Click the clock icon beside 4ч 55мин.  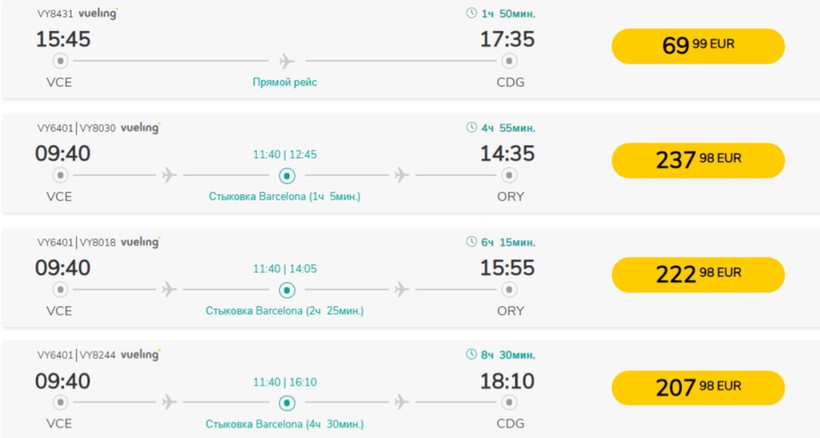(x=472, y=128)
